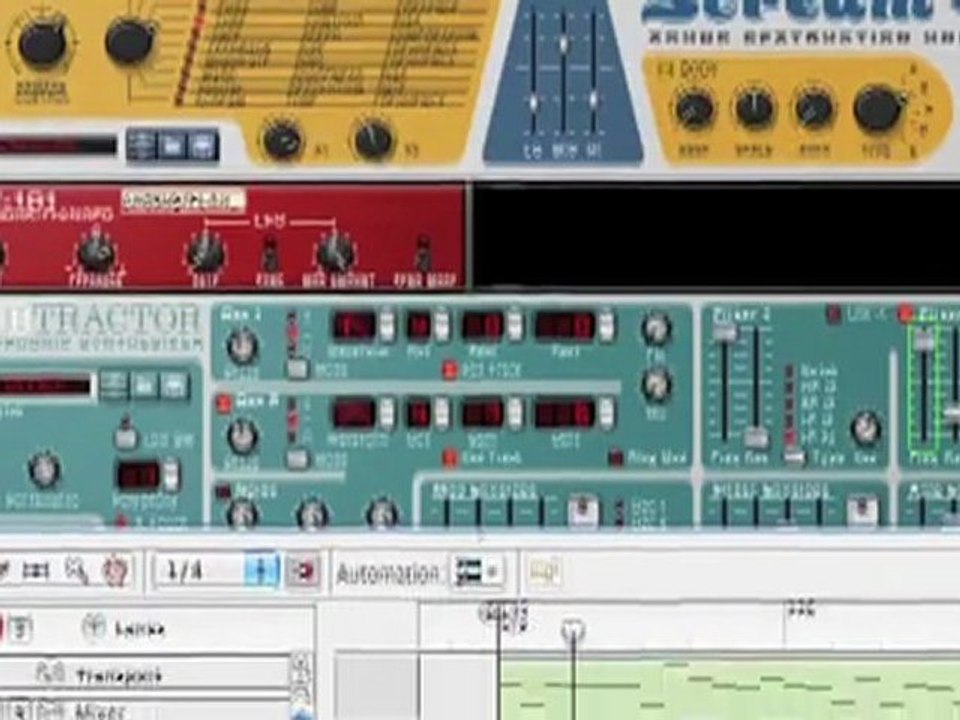Click the Scream 4 Body Reso knob
The image size is (960, 720).
pyautogui.click(x=695, y=111)
